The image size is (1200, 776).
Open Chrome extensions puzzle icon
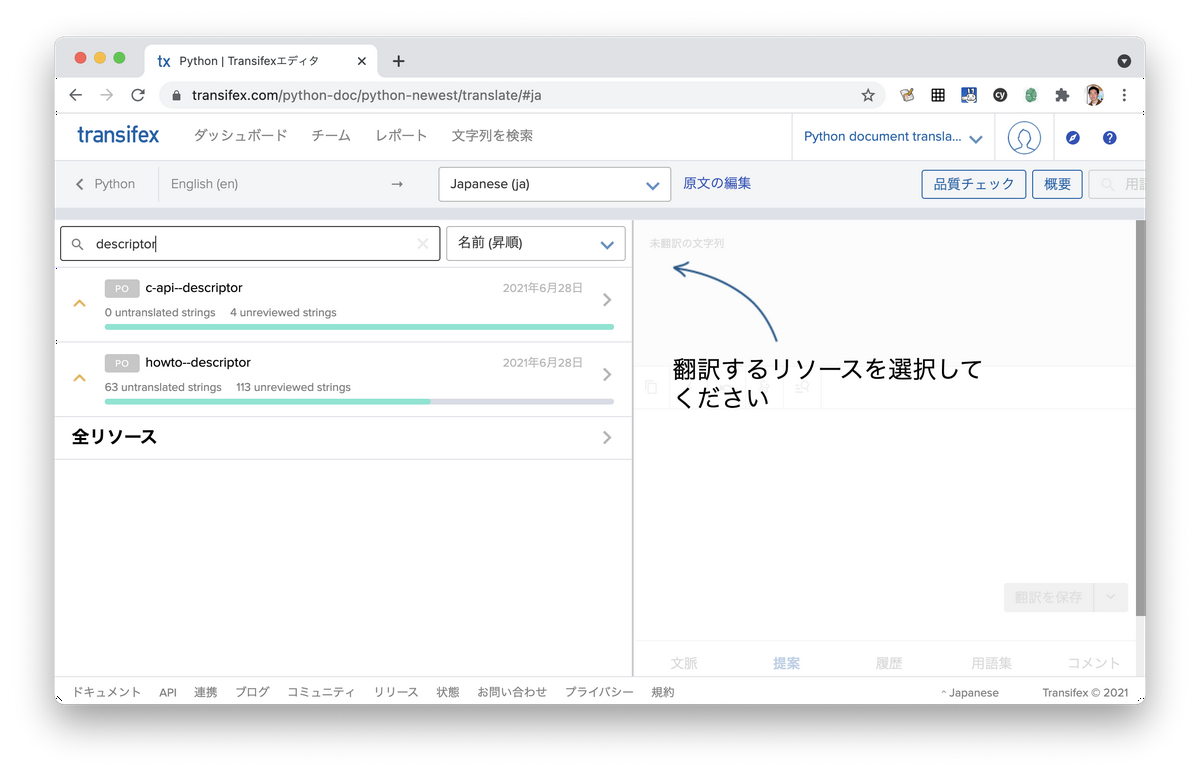pos(1062,95)
